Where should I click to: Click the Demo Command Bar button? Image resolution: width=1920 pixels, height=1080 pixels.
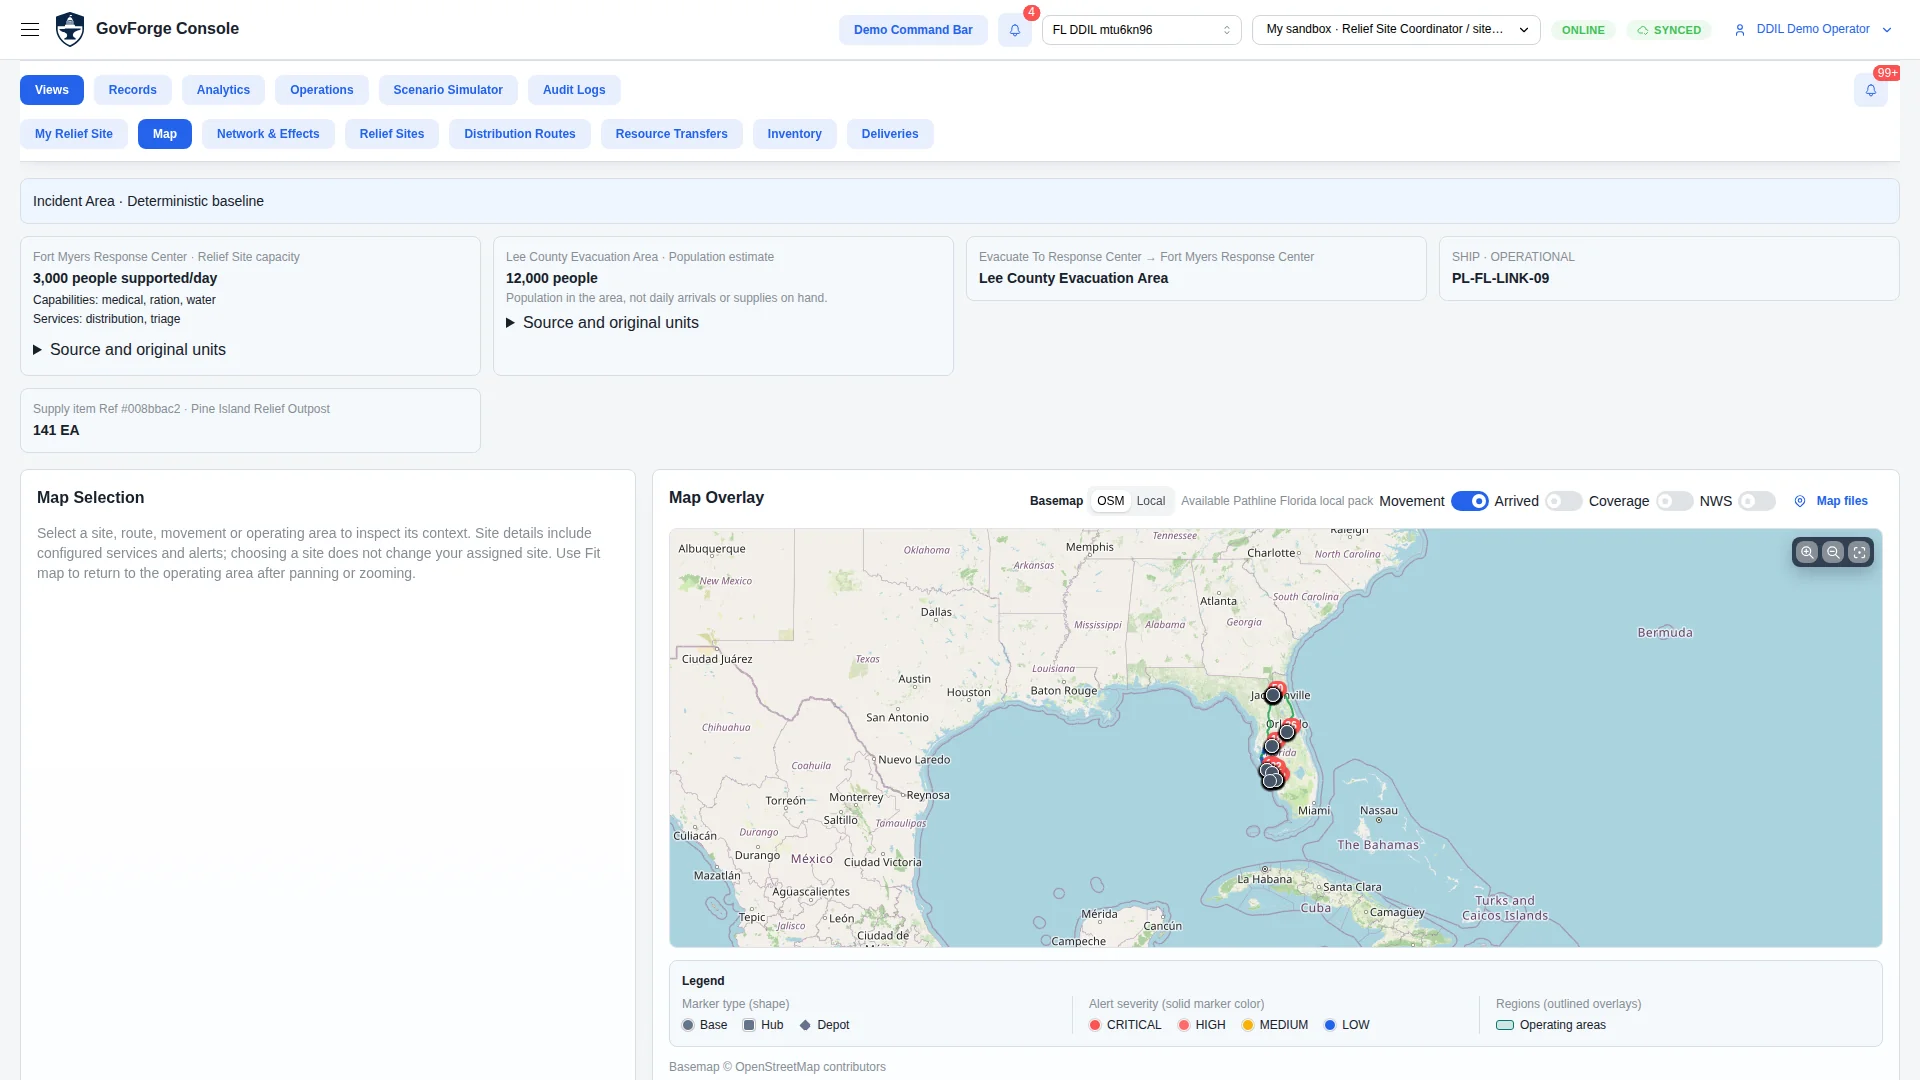pos(913,30)
